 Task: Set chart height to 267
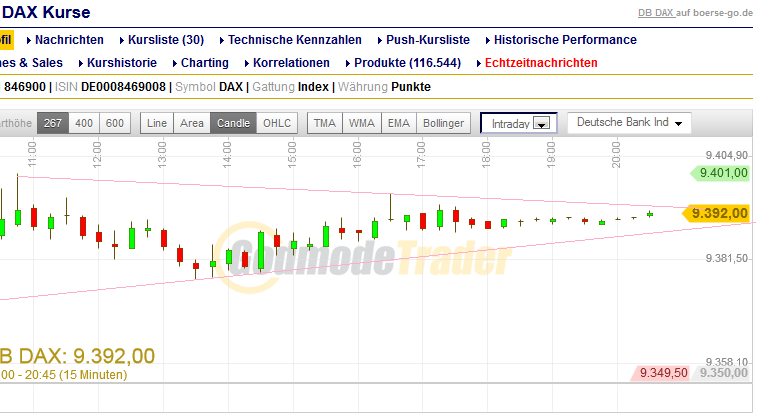(x=53, y=123)
